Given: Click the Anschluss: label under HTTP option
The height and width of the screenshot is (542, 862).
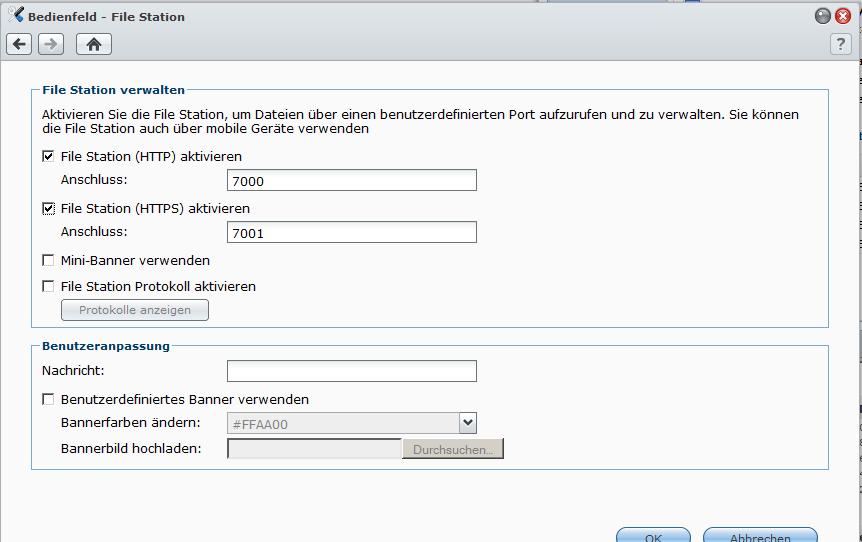Looking at the screenshot, I should pos(94,180).
